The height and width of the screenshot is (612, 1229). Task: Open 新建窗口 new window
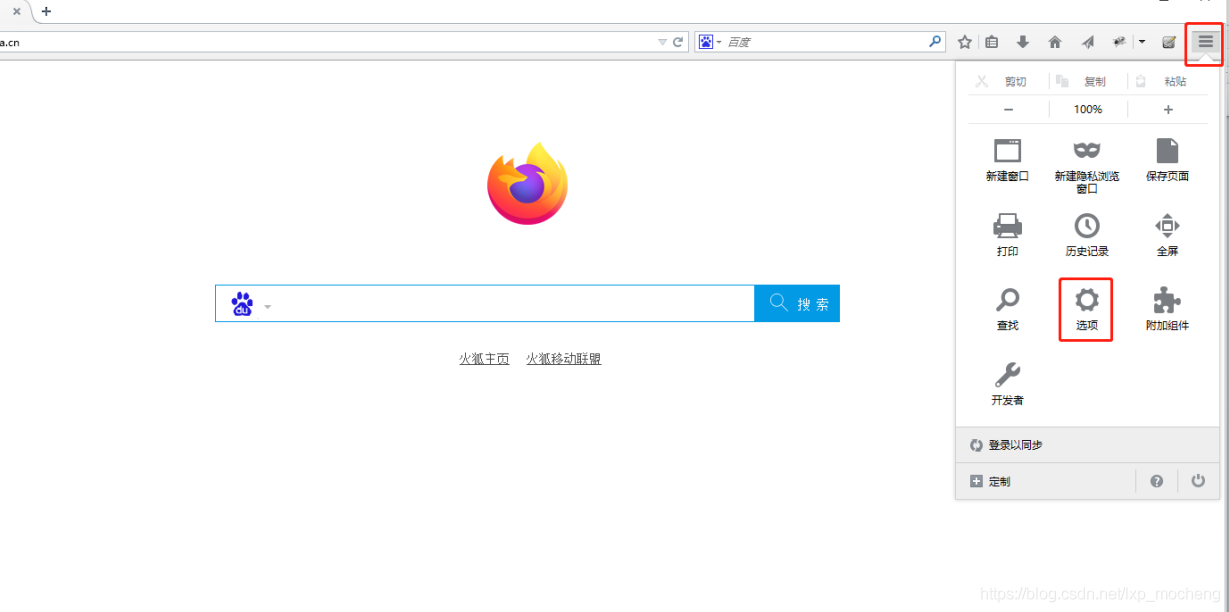[1007, 160]
